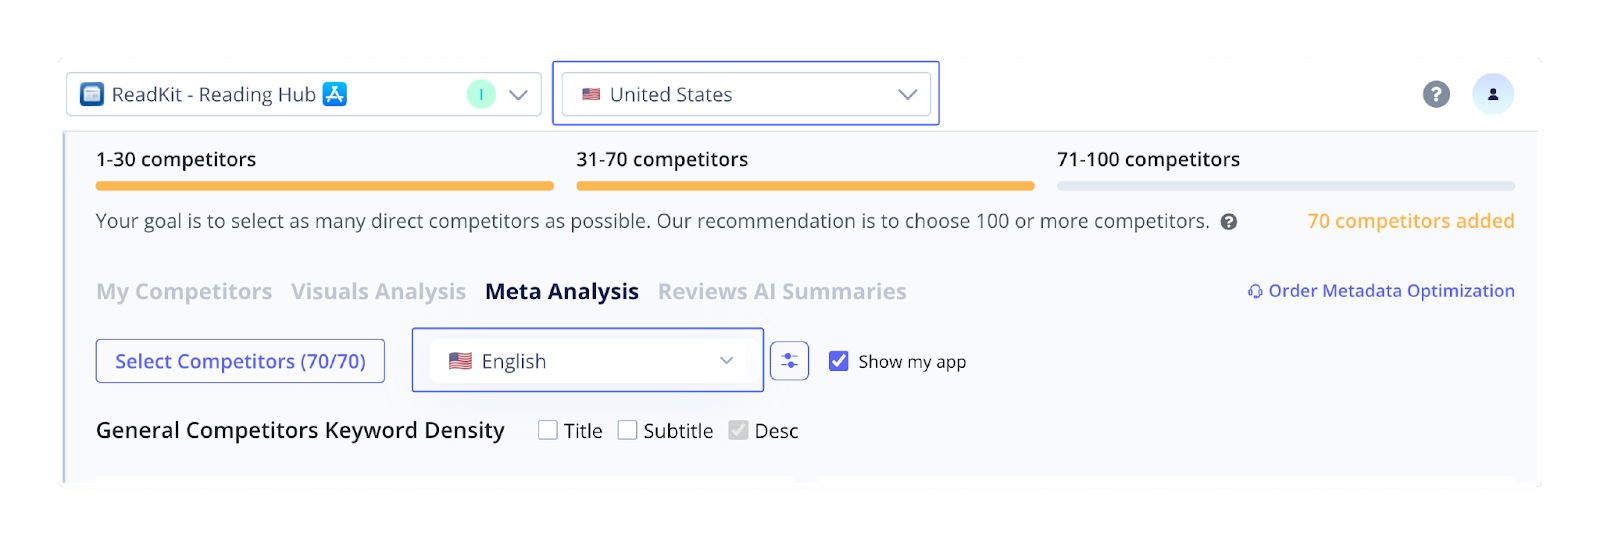1600x546 pixels.
Task: Open the filter settings sliders icon
Action: [789, 361]
